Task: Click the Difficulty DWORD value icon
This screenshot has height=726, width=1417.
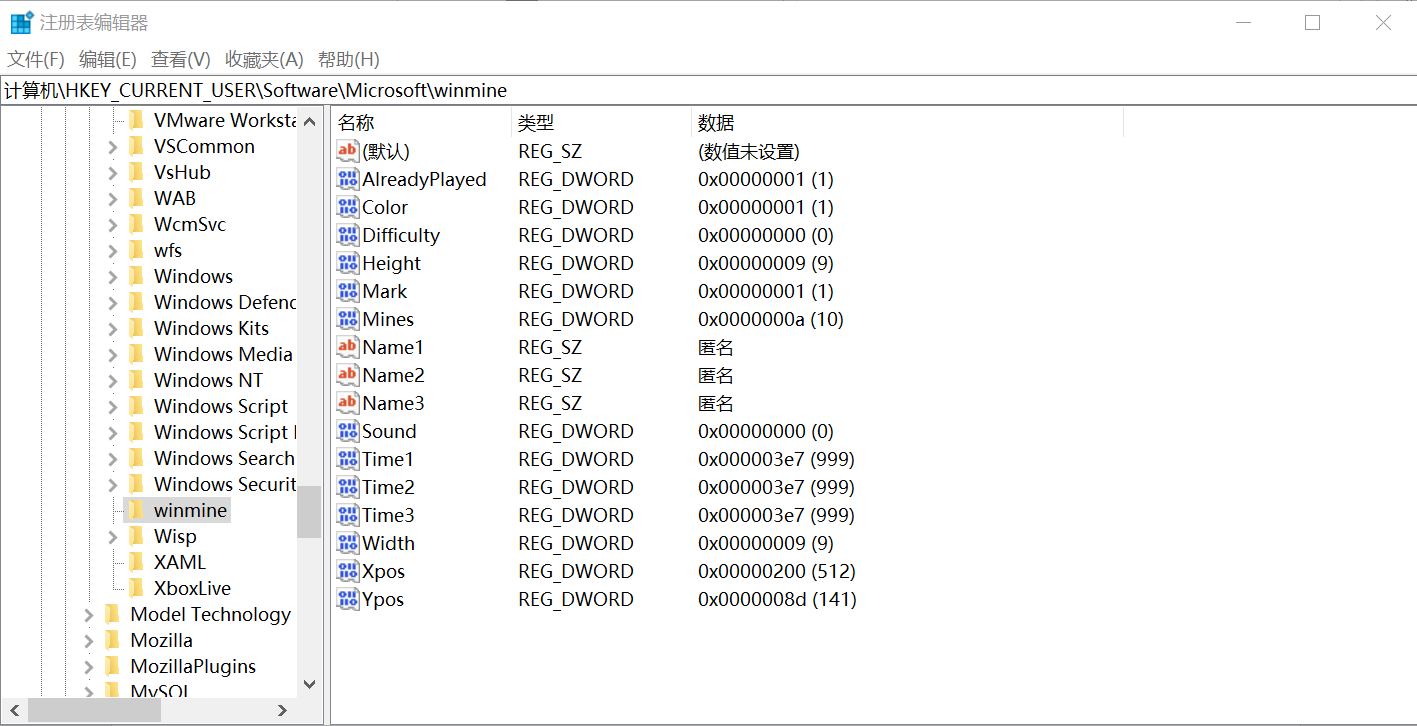Action: coord(348,235)
